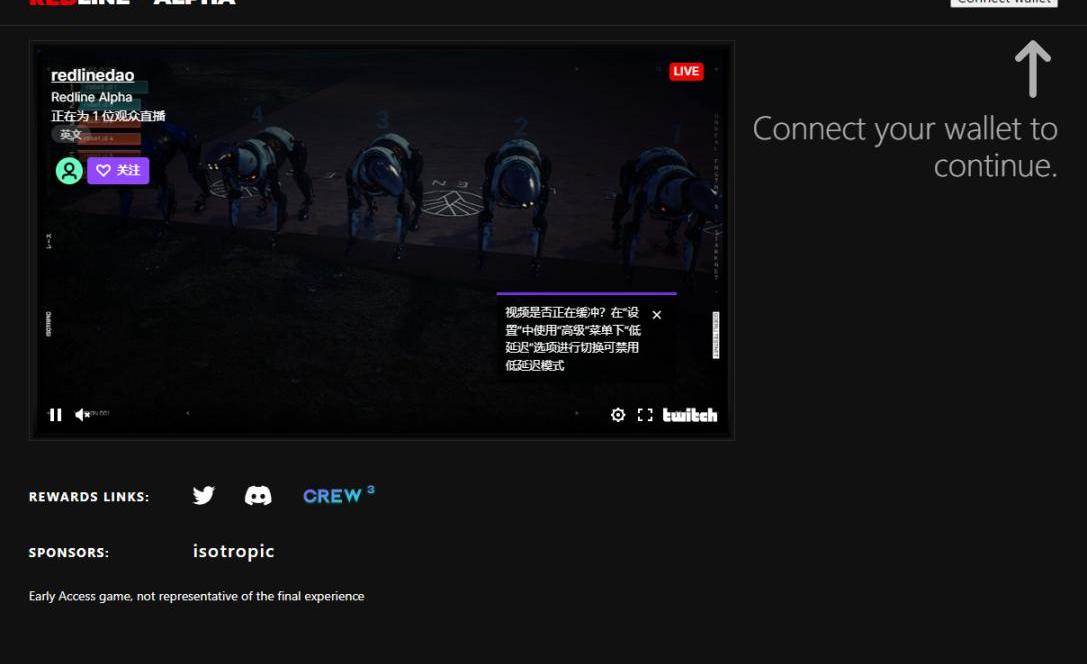Screen dimensions: 1087x664
Task: Click the buffering tip message text
Action: click(x=573, y=339)
